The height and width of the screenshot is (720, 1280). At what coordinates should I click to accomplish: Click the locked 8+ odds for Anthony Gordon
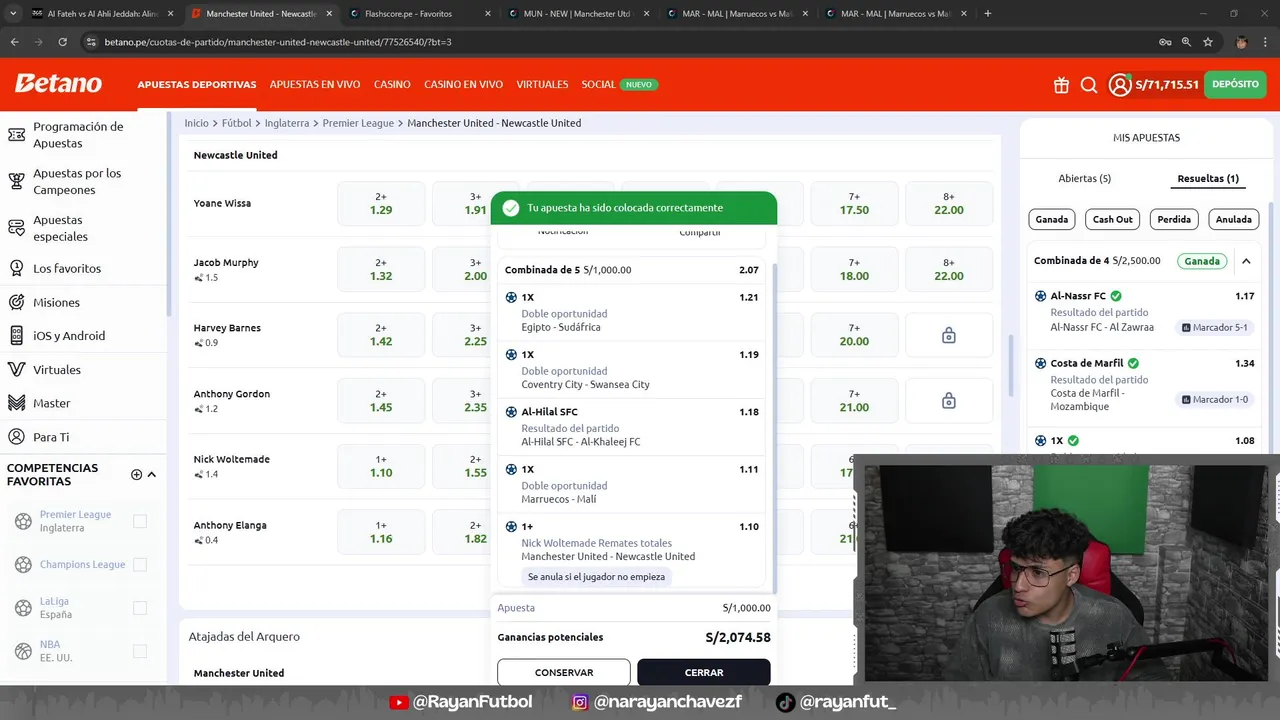949,401
